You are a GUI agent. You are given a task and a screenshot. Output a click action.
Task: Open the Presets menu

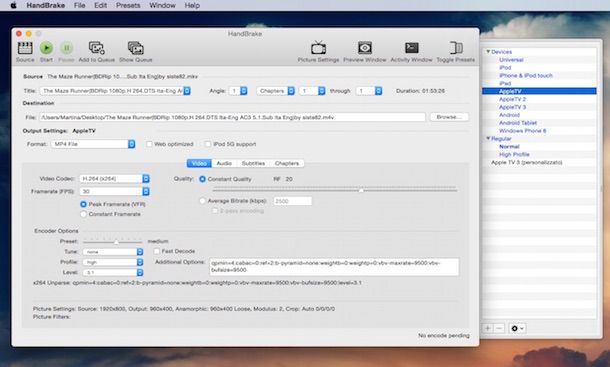coord(128,5)
